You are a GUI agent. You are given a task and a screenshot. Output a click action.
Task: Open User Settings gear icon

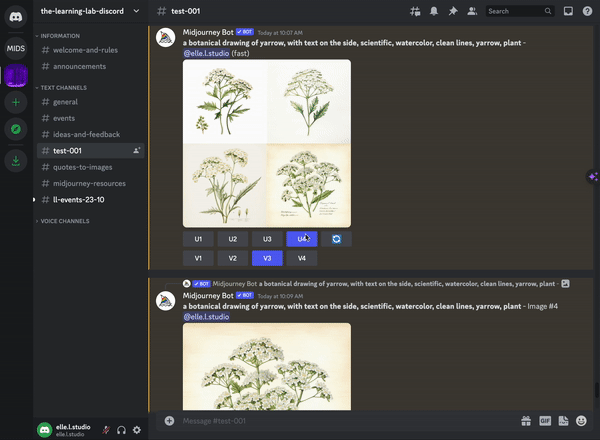[137, 429]
